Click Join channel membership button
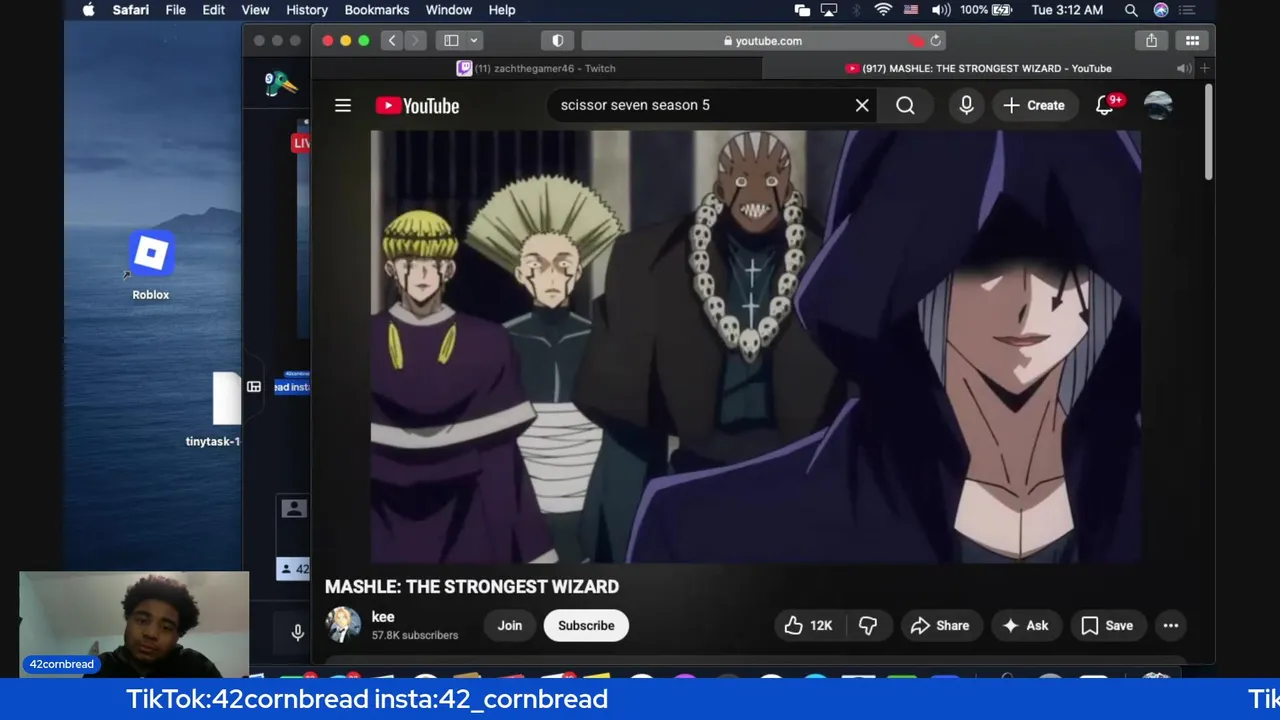Image resolution: width=1280 pixels, height=720 pixels. (x=510, y=625)
